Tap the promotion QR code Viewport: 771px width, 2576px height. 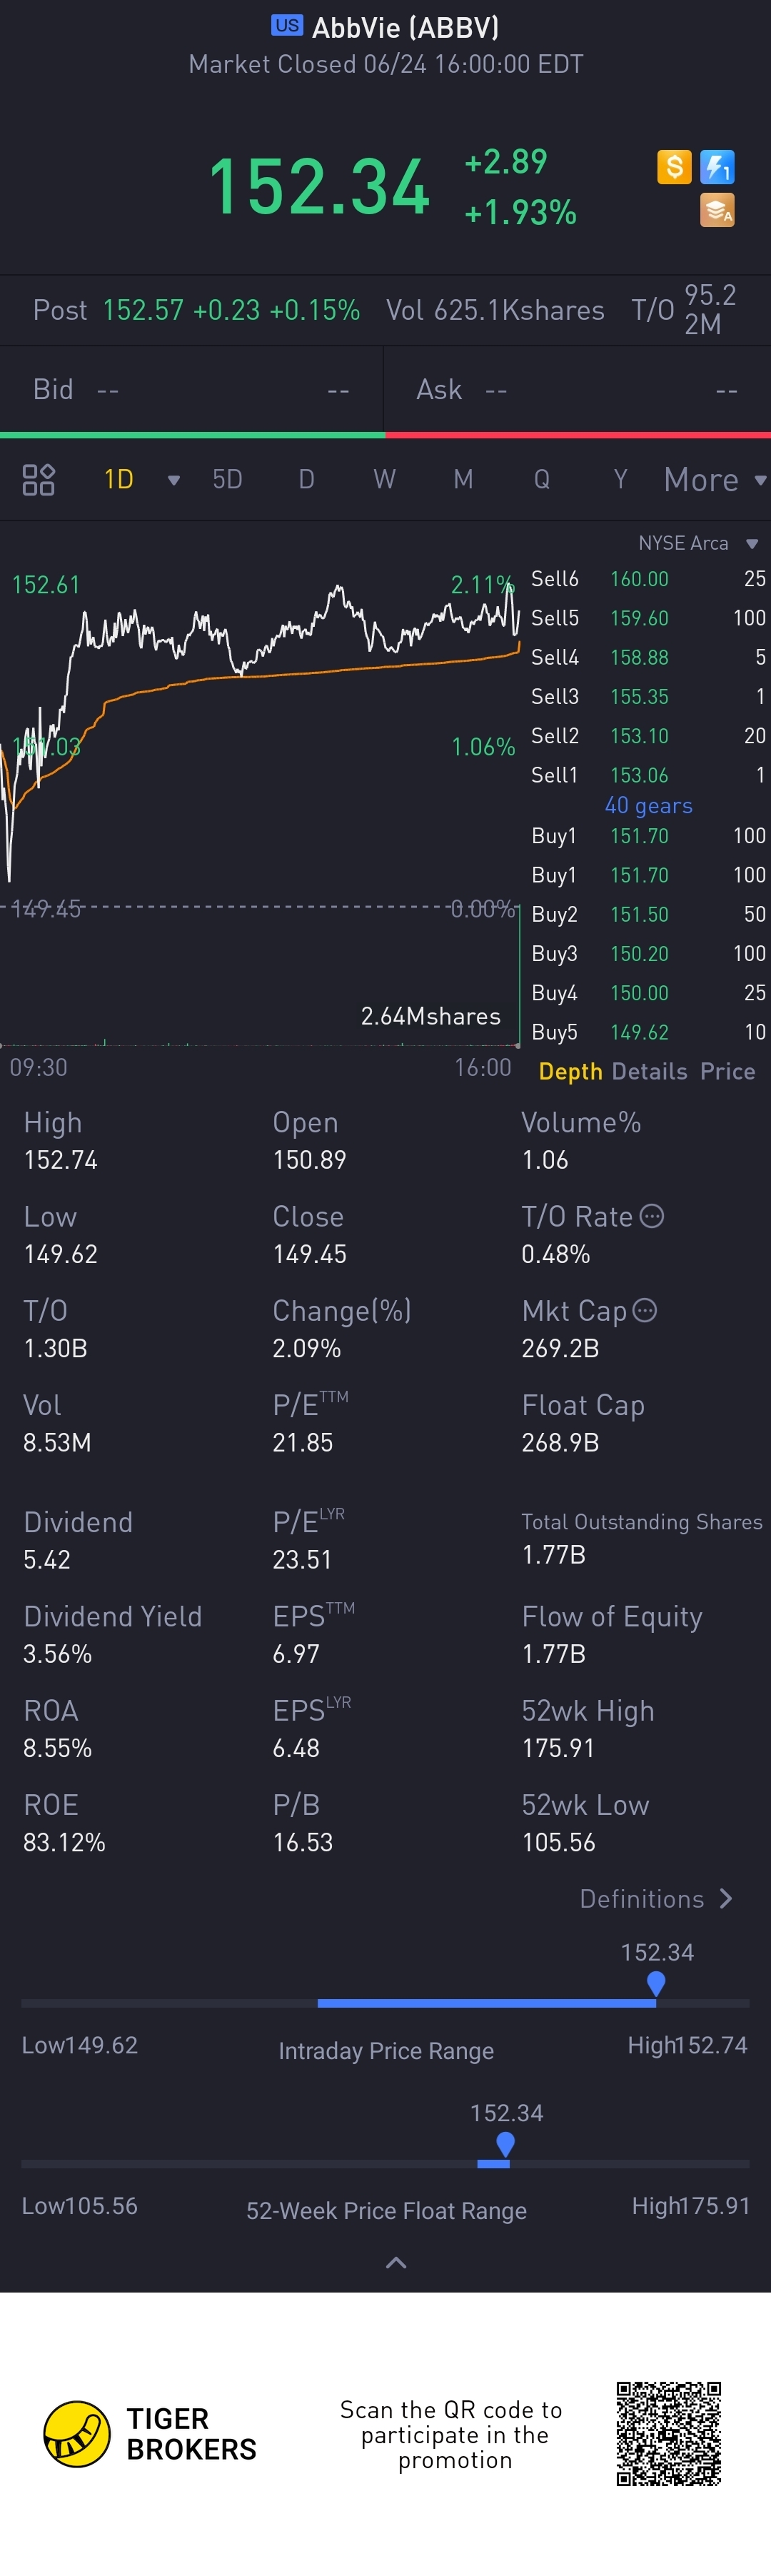click(668, 2434)
